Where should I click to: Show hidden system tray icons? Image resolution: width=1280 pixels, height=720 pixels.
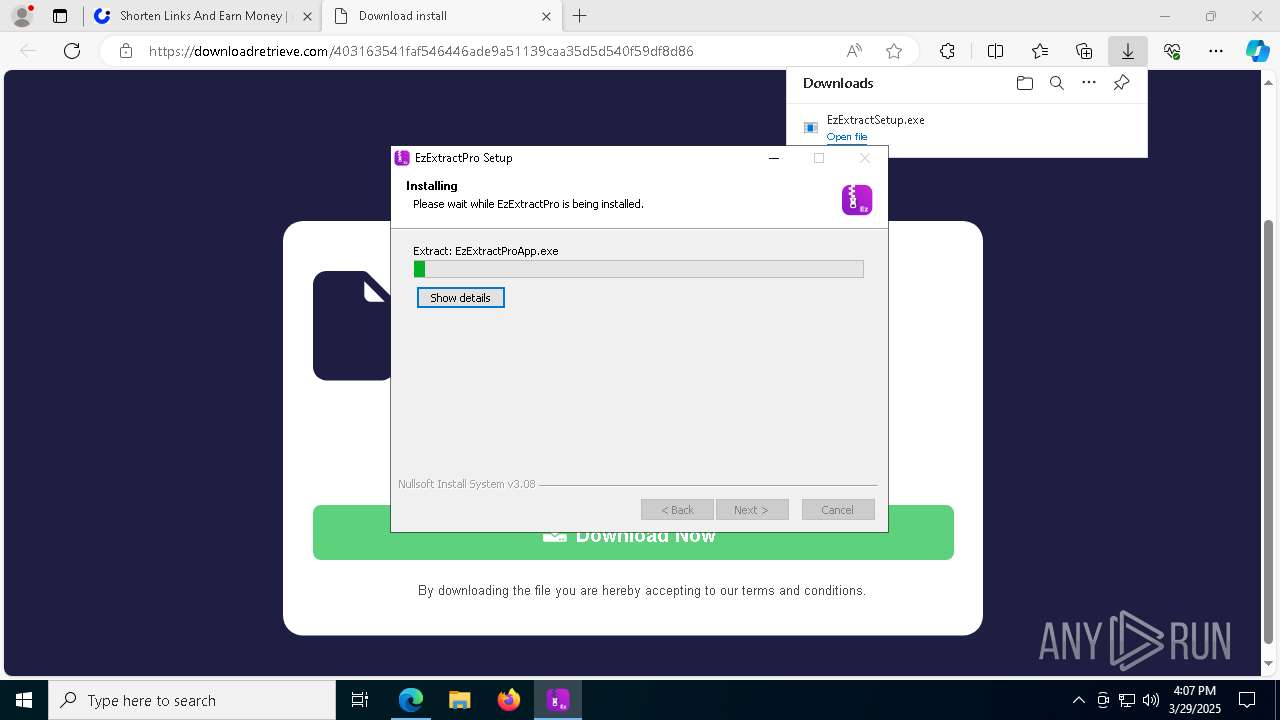1078,700
